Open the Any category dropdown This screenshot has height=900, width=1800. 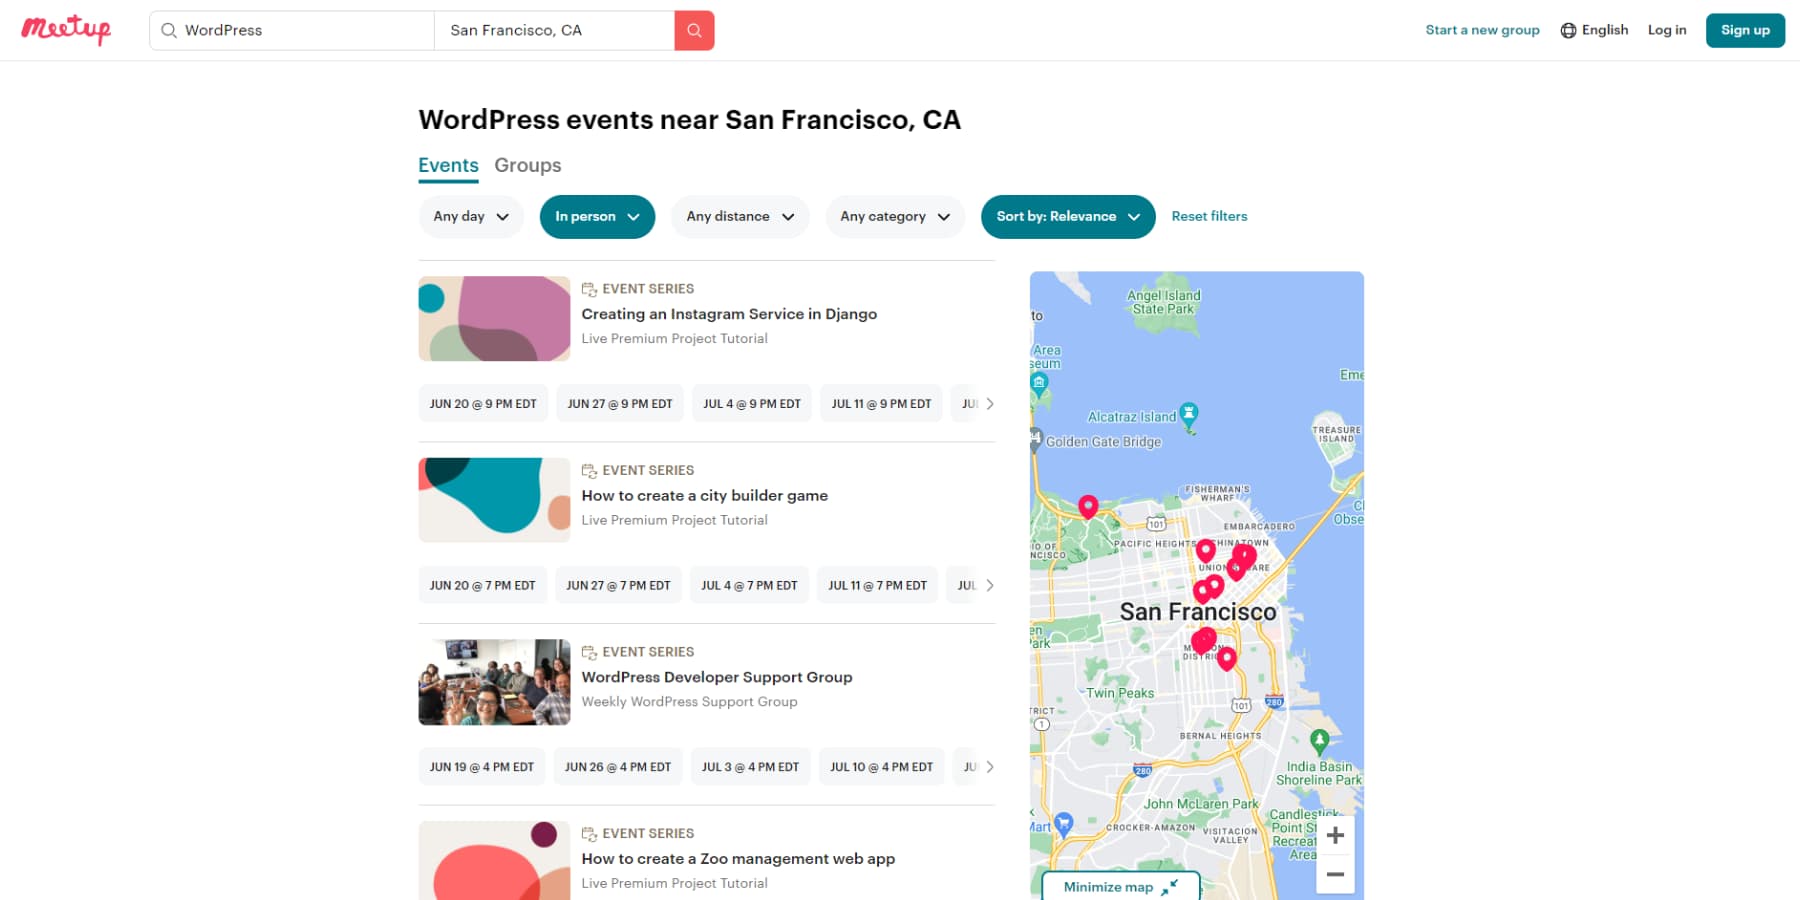click(x=894, y=216)
